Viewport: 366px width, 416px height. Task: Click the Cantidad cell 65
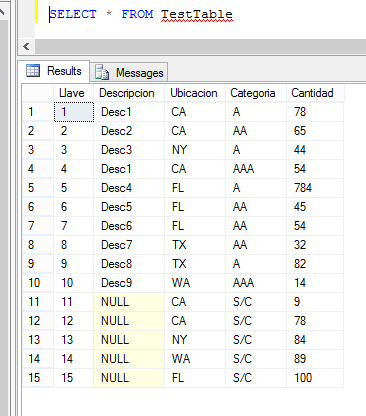tap(315, 131)
